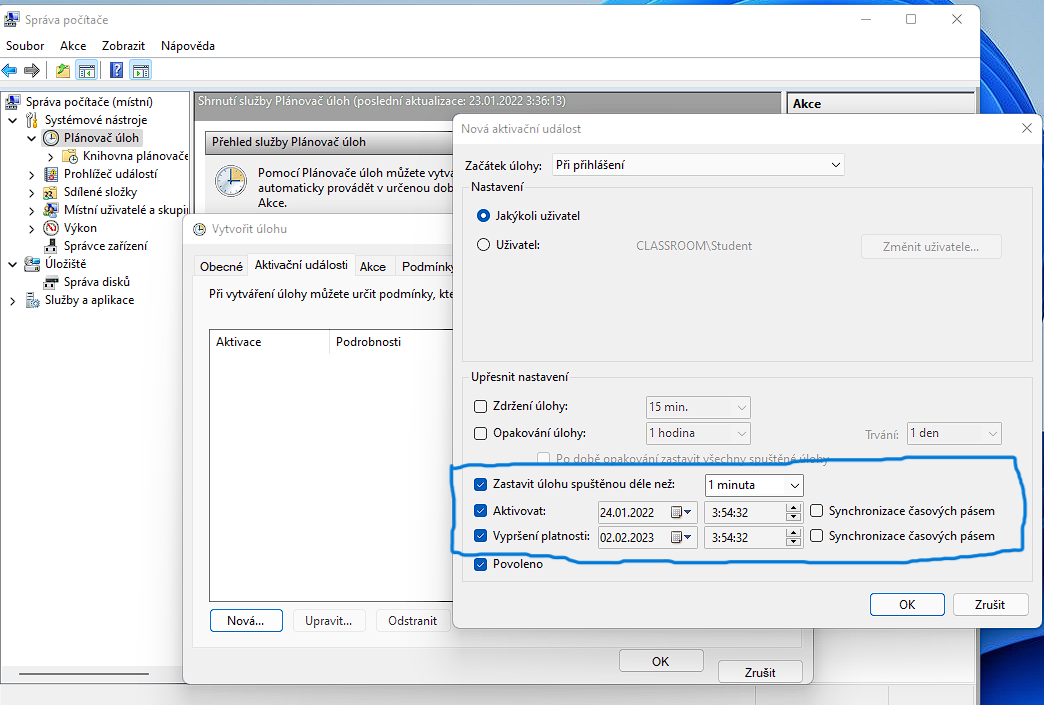The width and height of the screenshot is (1044, 705).
Task: Click the up one level folder icon
Action: pos(63,71)
